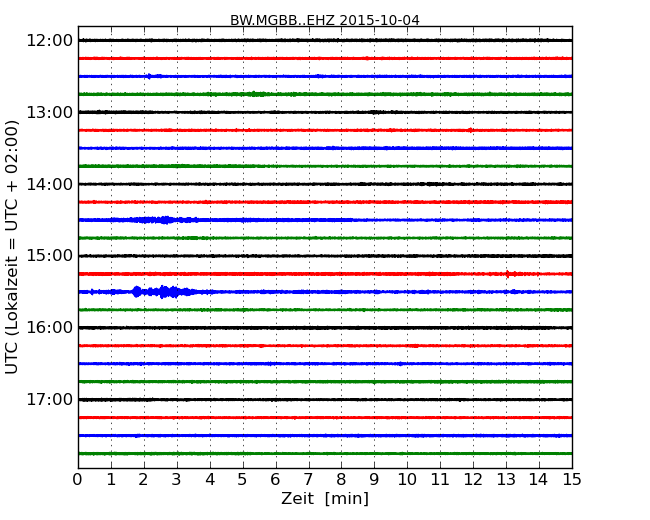This screenshot has height=520, width=650.
Task: Select the 13:00 y-axis tick label
Action: point(49,112)
